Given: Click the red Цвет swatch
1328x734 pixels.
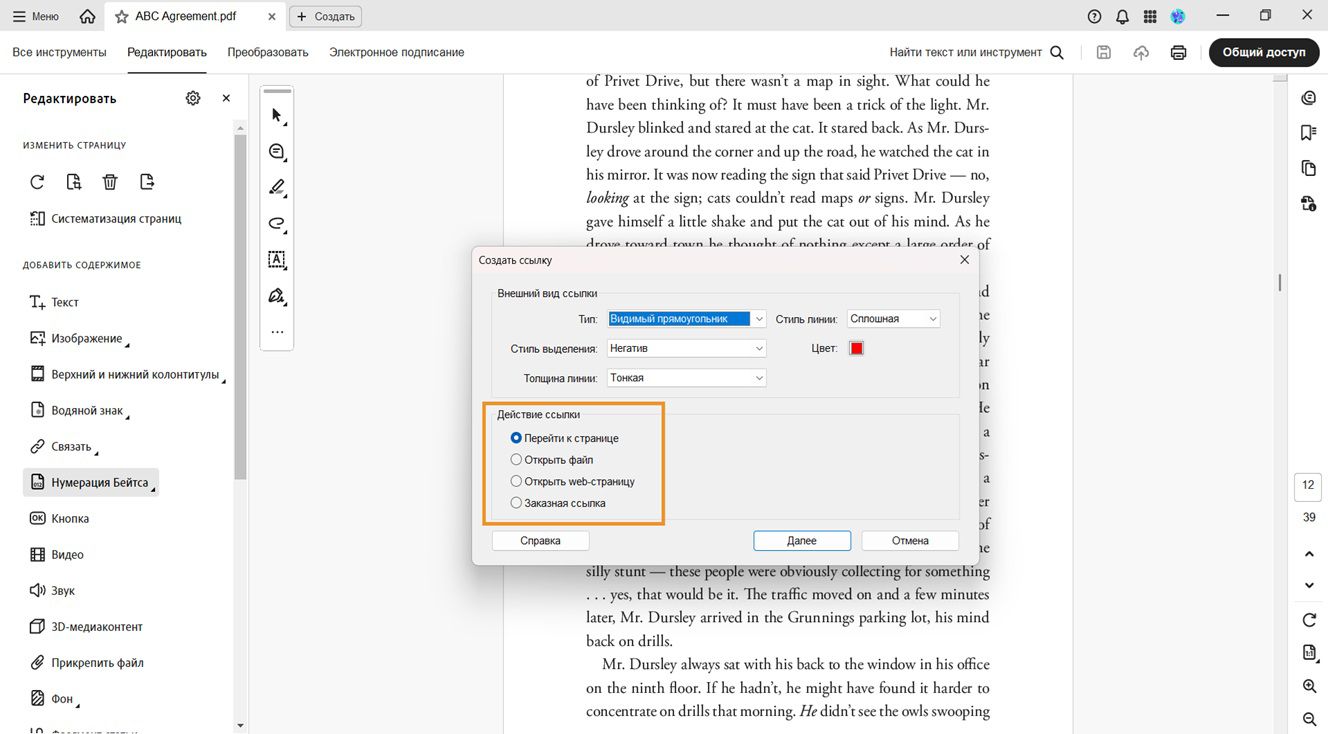Looking at the screenshot, I should [856, 348].
